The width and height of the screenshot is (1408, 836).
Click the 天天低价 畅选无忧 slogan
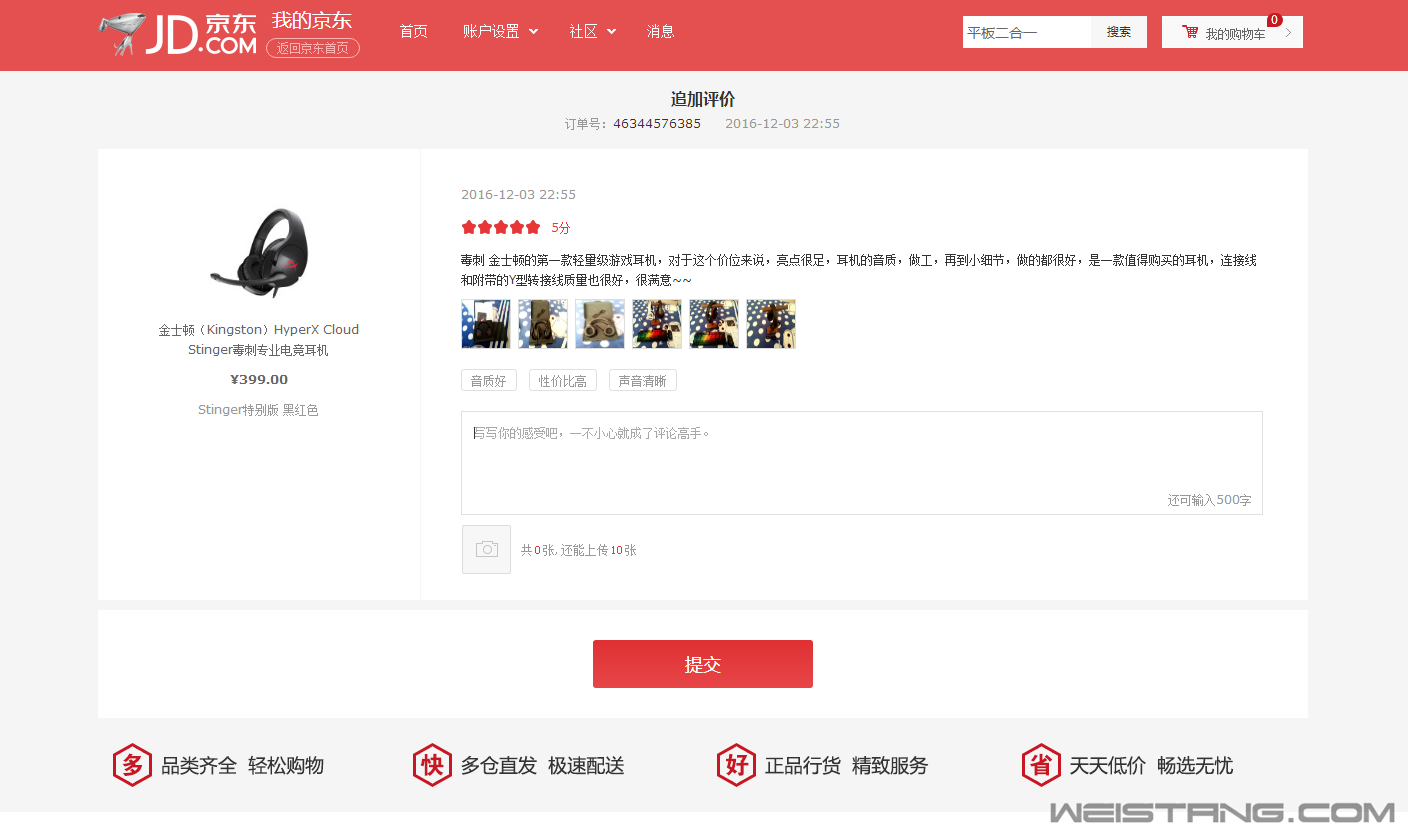(1151, 766)
